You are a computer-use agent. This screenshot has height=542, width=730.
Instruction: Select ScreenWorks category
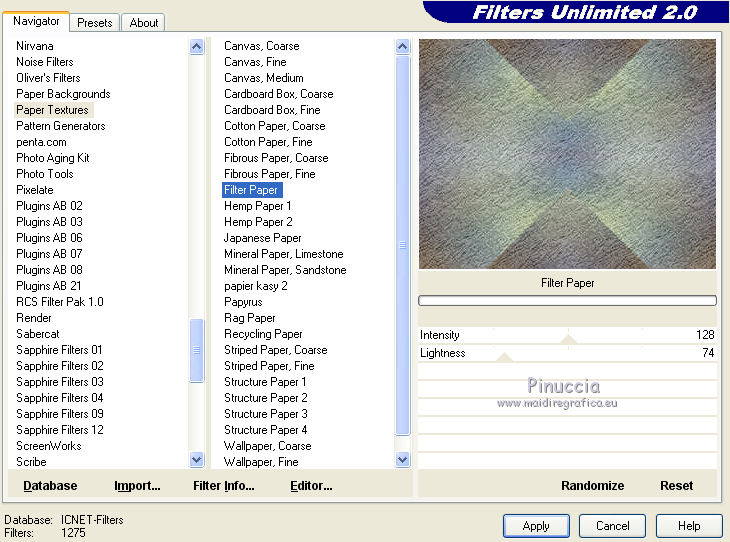(x=48, y=446)
